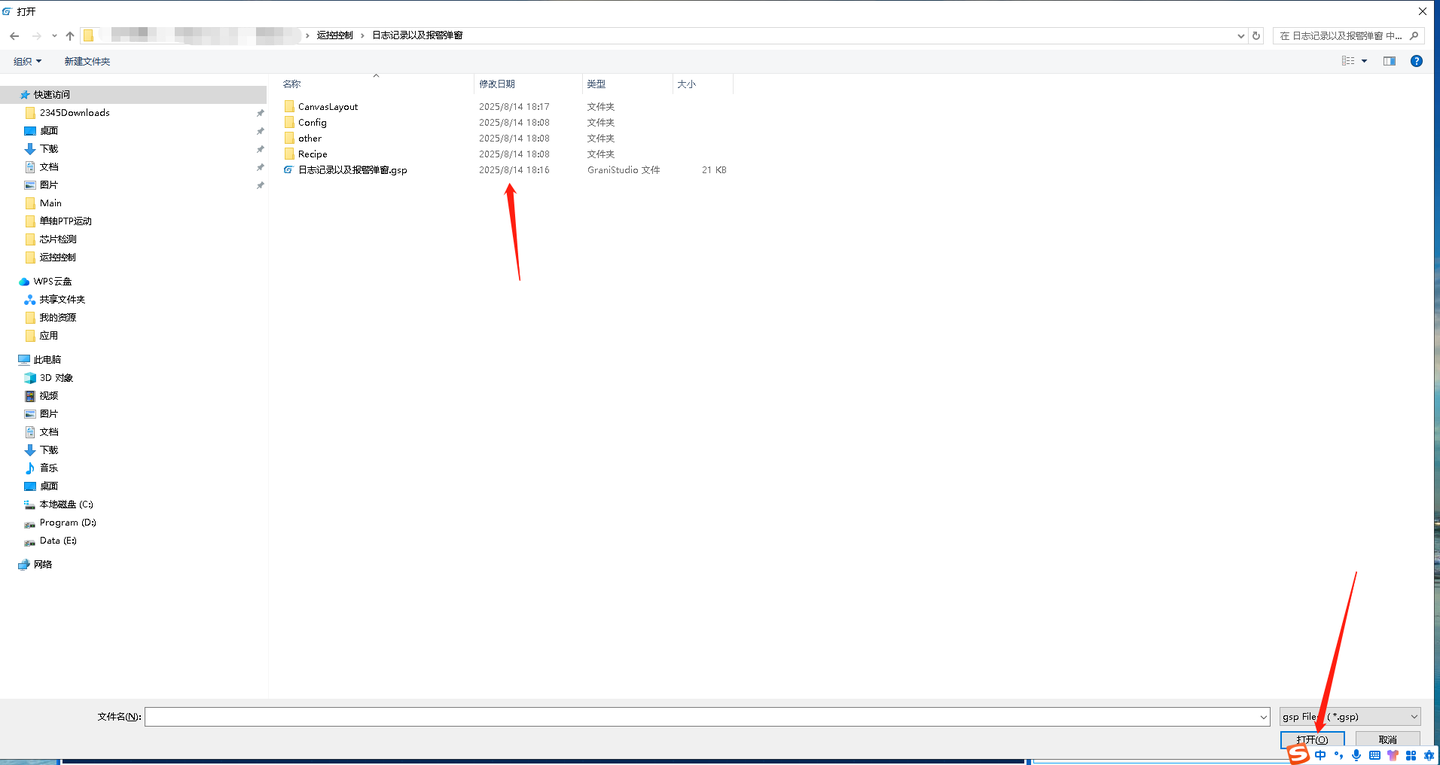
Task: Select the CanvasLayout folder
Action: [328, 107]
